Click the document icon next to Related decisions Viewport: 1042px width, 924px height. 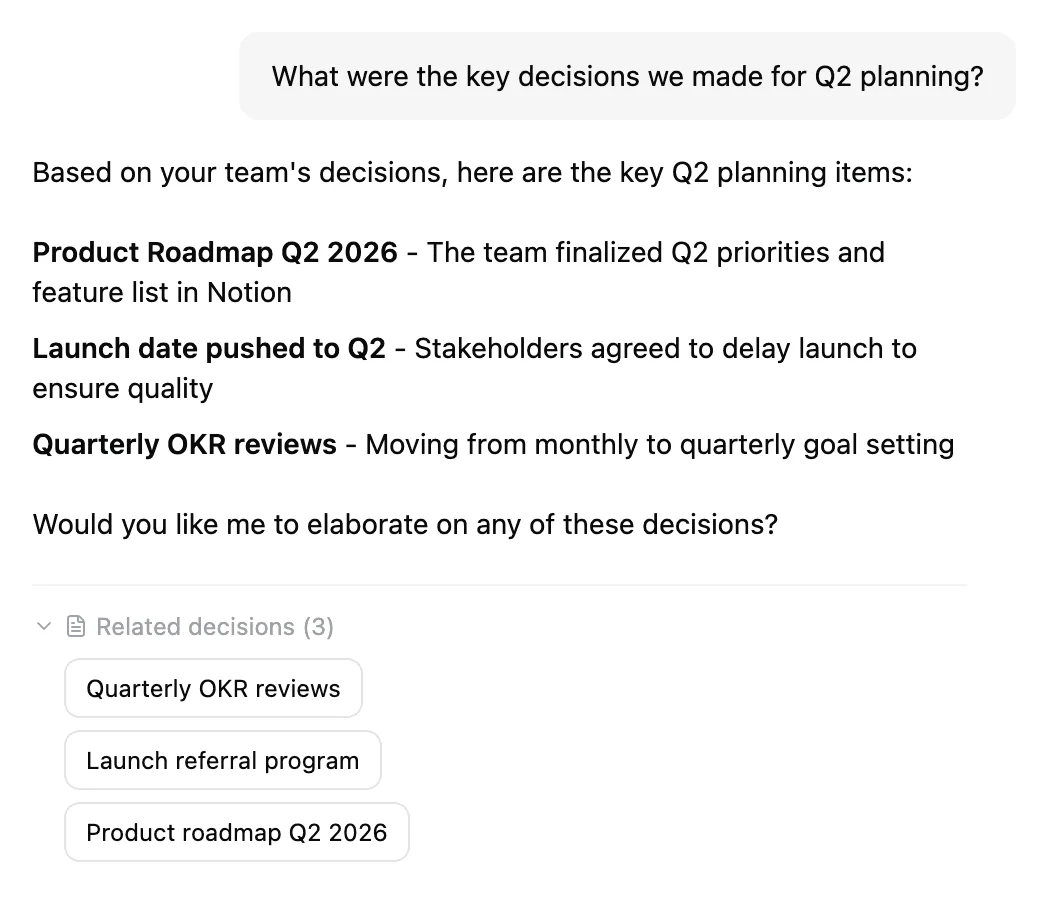pos(75,626)
